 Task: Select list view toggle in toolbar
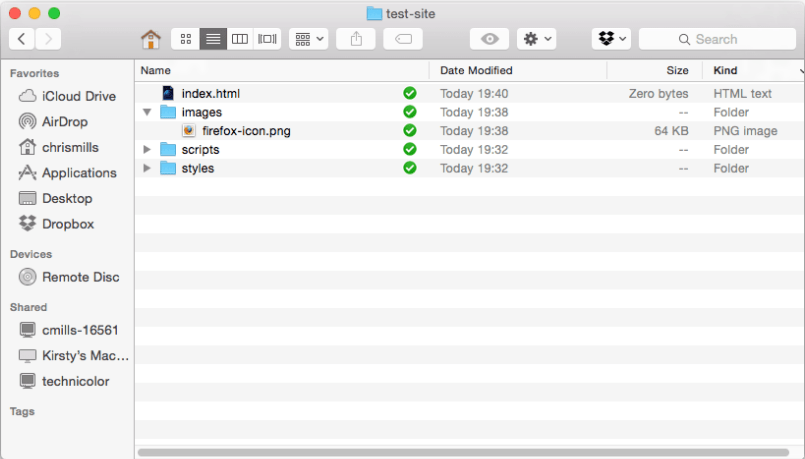[x=213, y=39]
